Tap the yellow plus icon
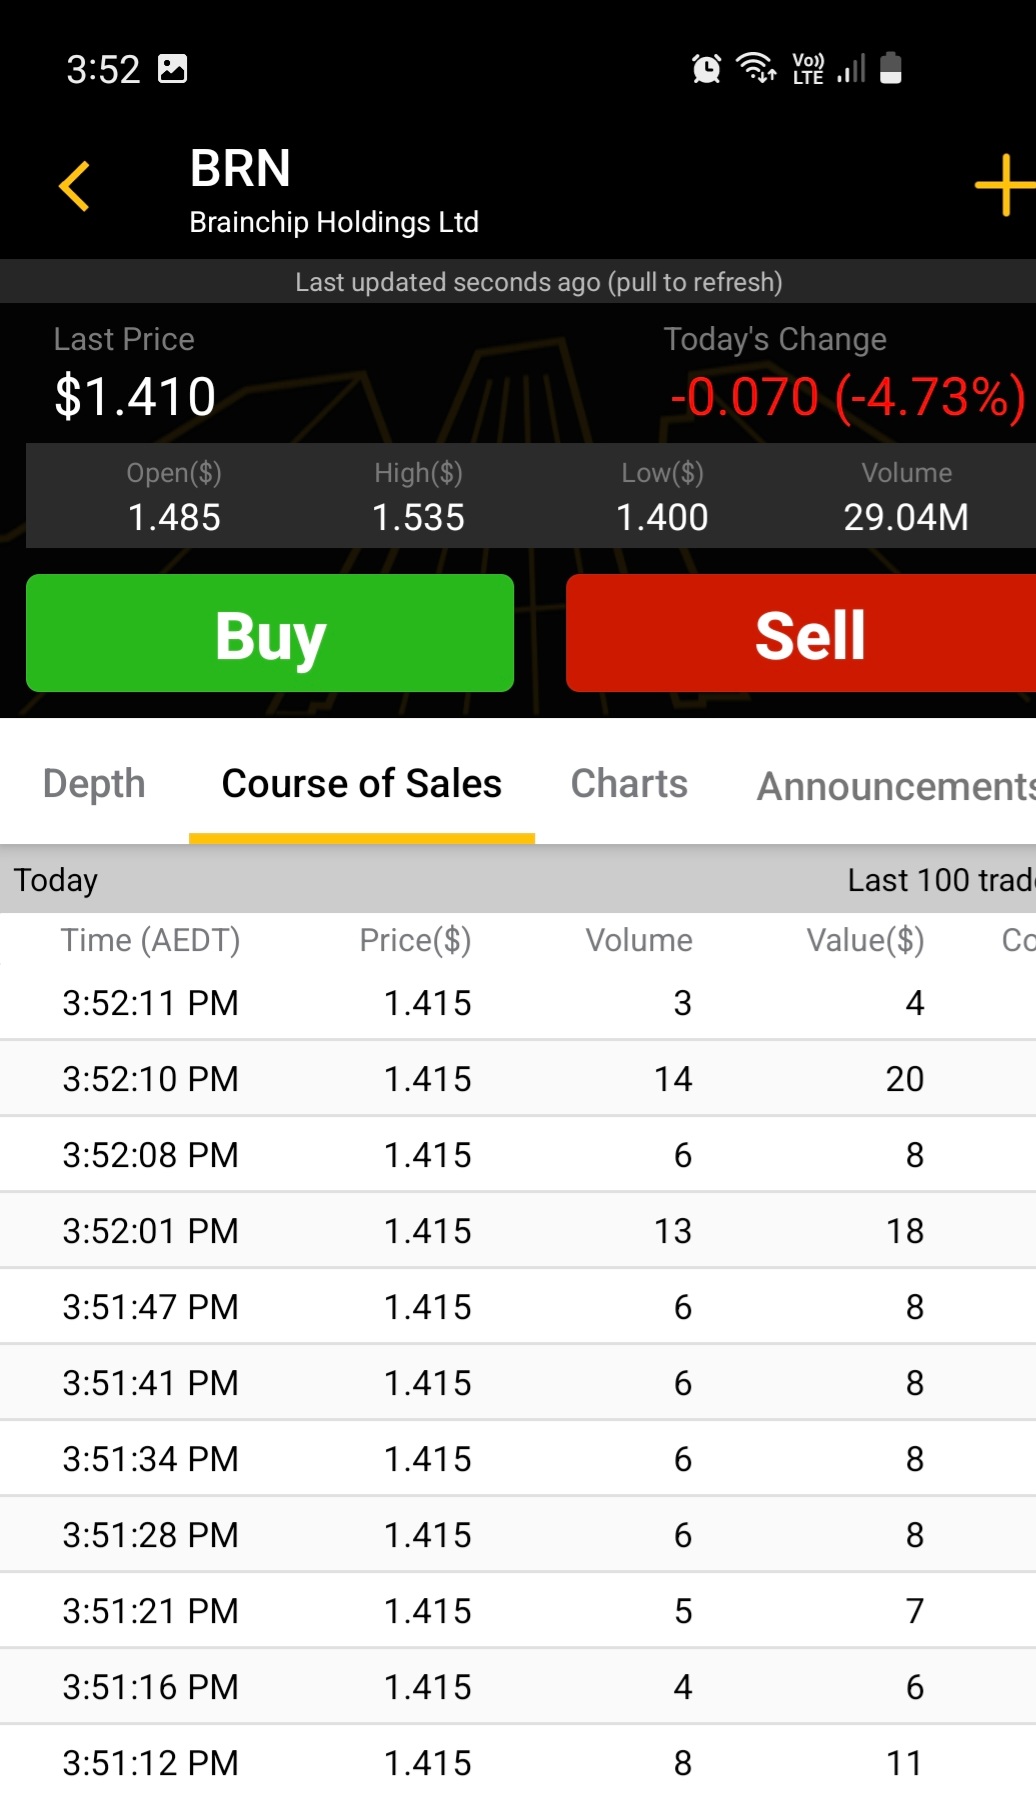This screenshot has width=1036, height=1795. pyautogui.click(x=1003, y=185)
